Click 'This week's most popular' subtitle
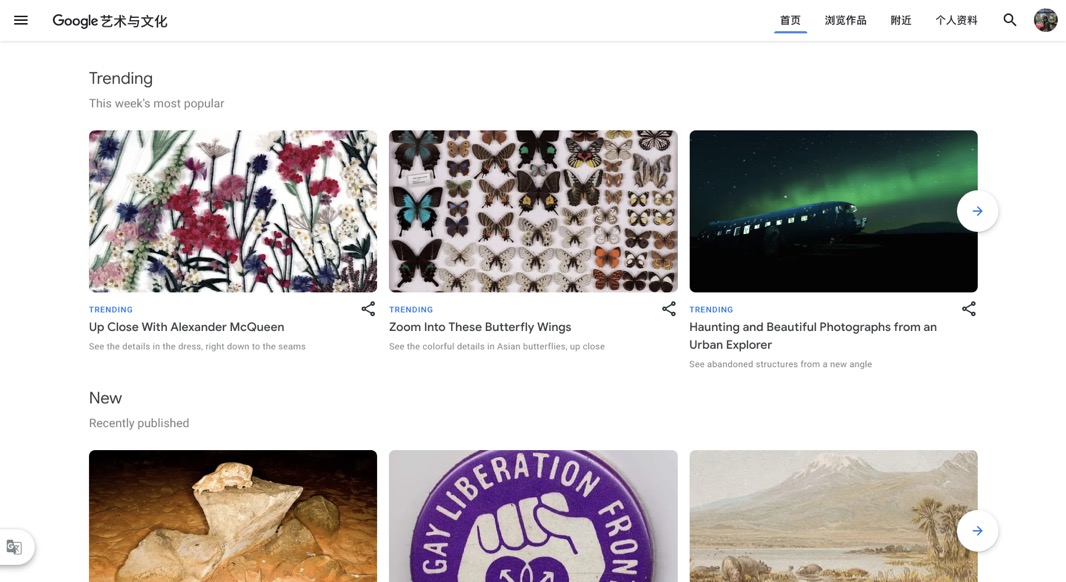 pos(156,103)
